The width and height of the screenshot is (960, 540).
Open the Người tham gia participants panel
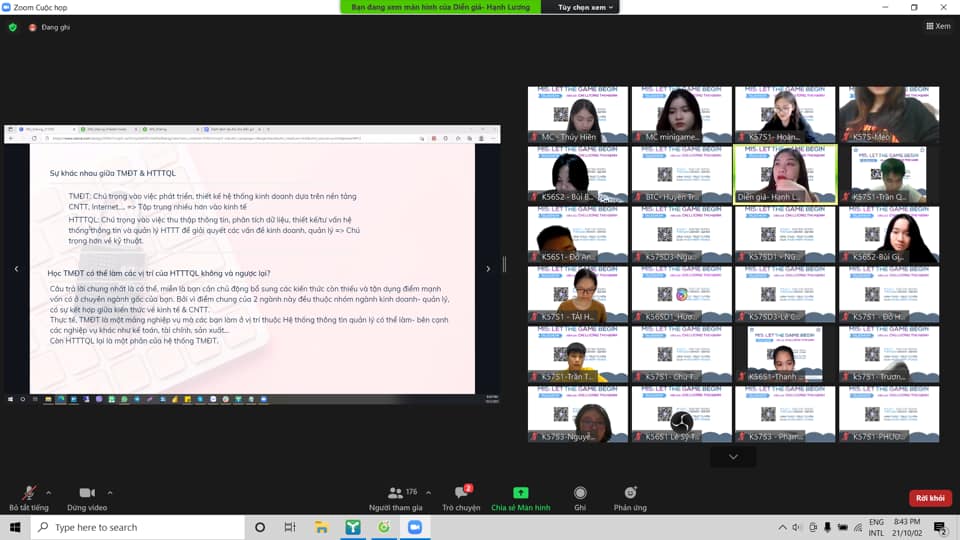(x=396, y=497)
